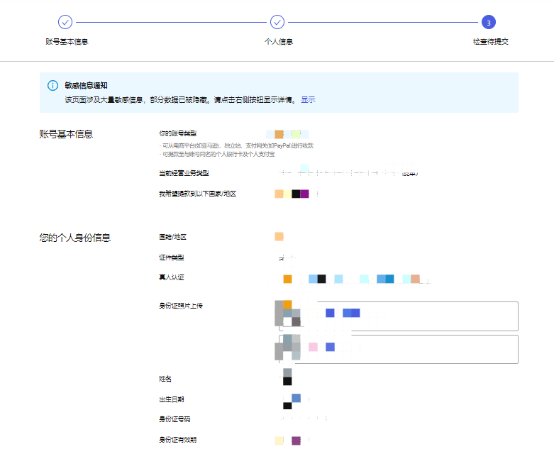Image resolution: width=554 pixels, height=449 pixels.
Task: Click the value next to 我希望提款到以下国家/地区
Action: coord(292,194)
